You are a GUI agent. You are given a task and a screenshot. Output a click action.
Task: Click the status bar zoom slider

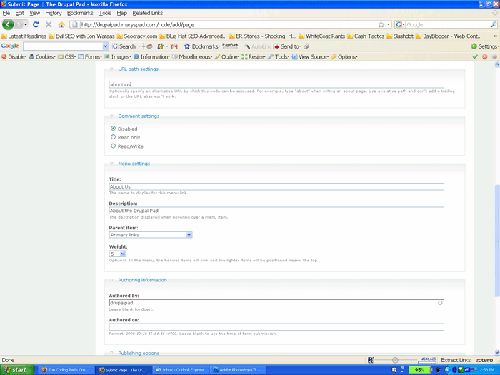(395, 360)
